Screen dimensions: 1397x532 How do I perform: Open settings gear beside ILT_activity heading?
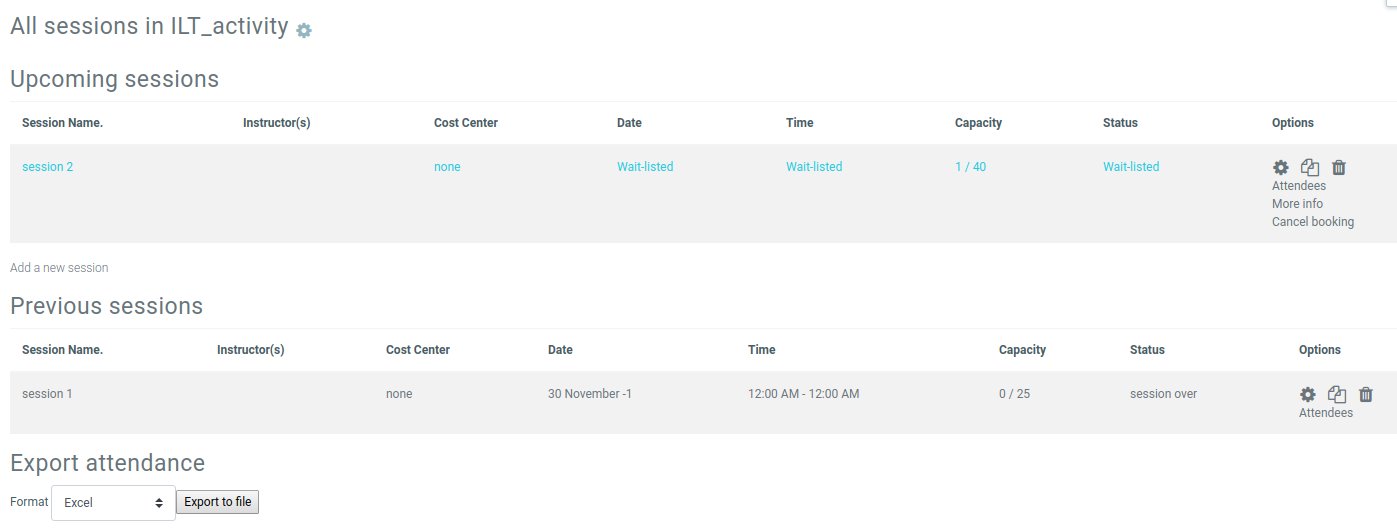[x=304, y=31]
